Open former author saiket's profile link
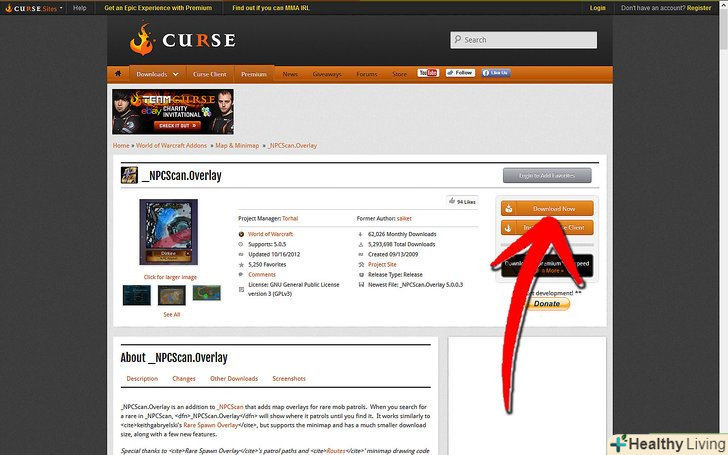This screenshot has width=728, height=455. point(404,218)
